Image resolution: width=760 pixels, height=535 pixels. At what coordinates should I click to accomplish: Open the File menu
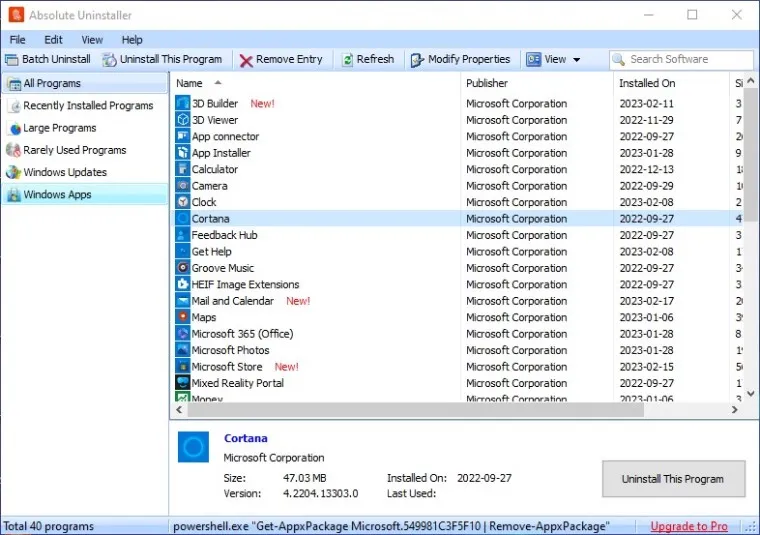pyautogui.click(x=18, y=40)
